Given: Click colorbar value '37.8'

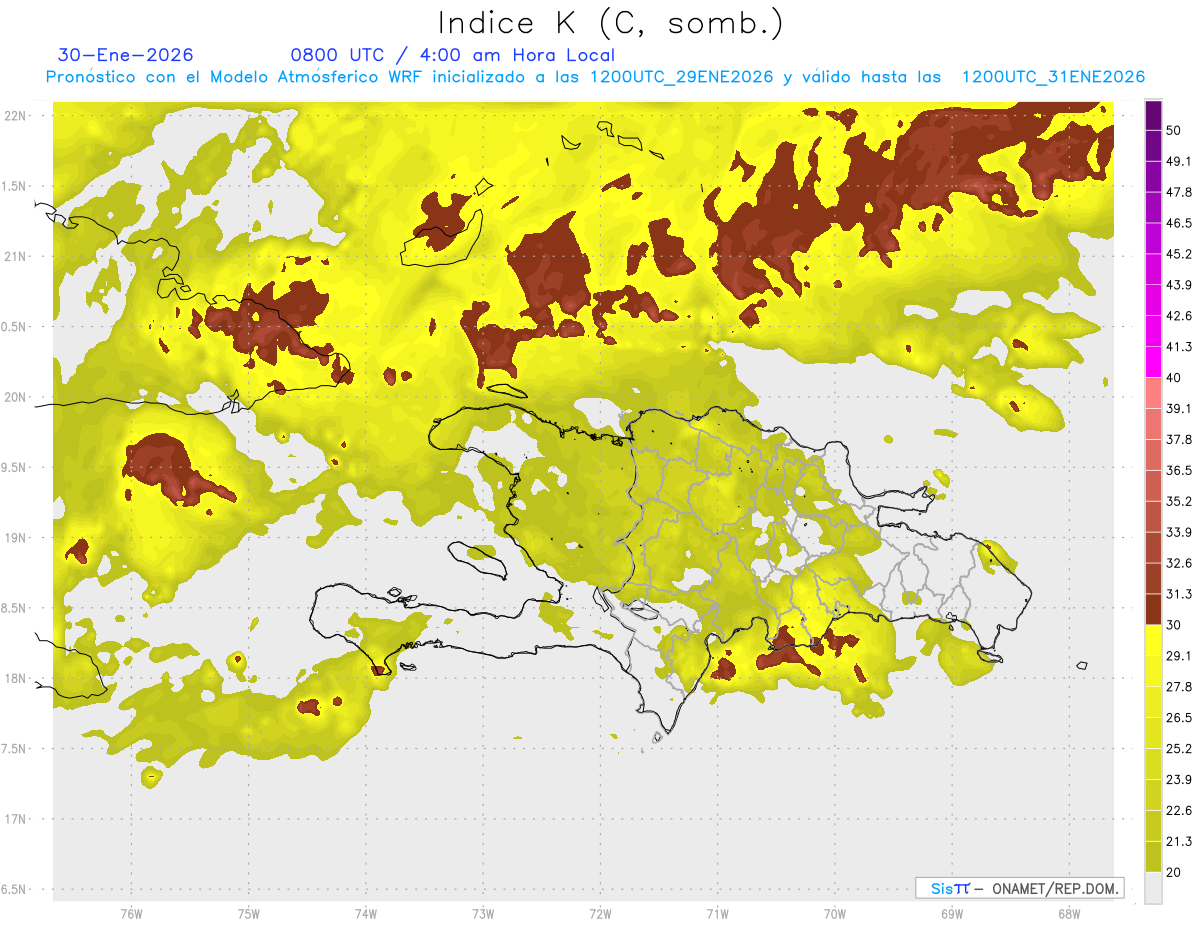Looking at the screenshot, I should pos(1179,439).
